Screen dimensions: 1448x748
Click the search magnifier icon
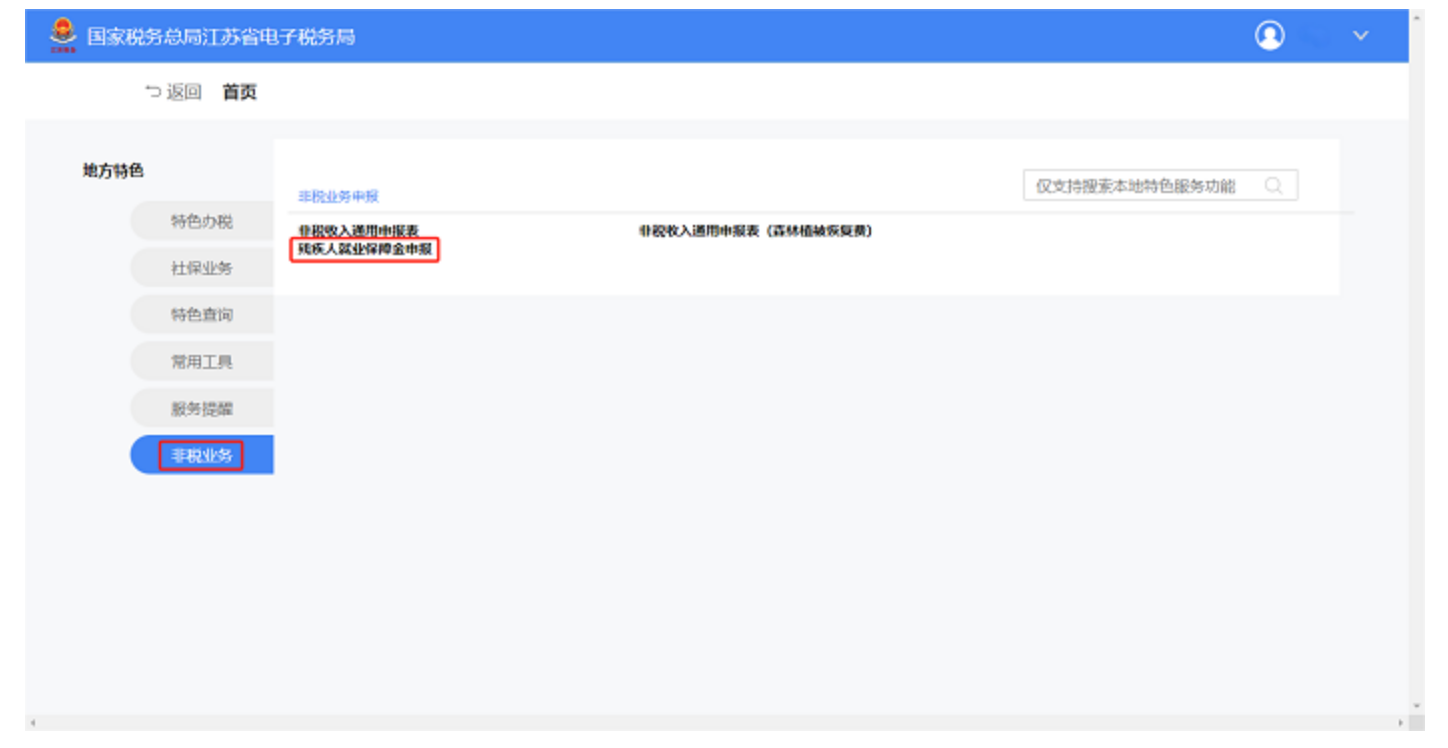click(1273, 186)
